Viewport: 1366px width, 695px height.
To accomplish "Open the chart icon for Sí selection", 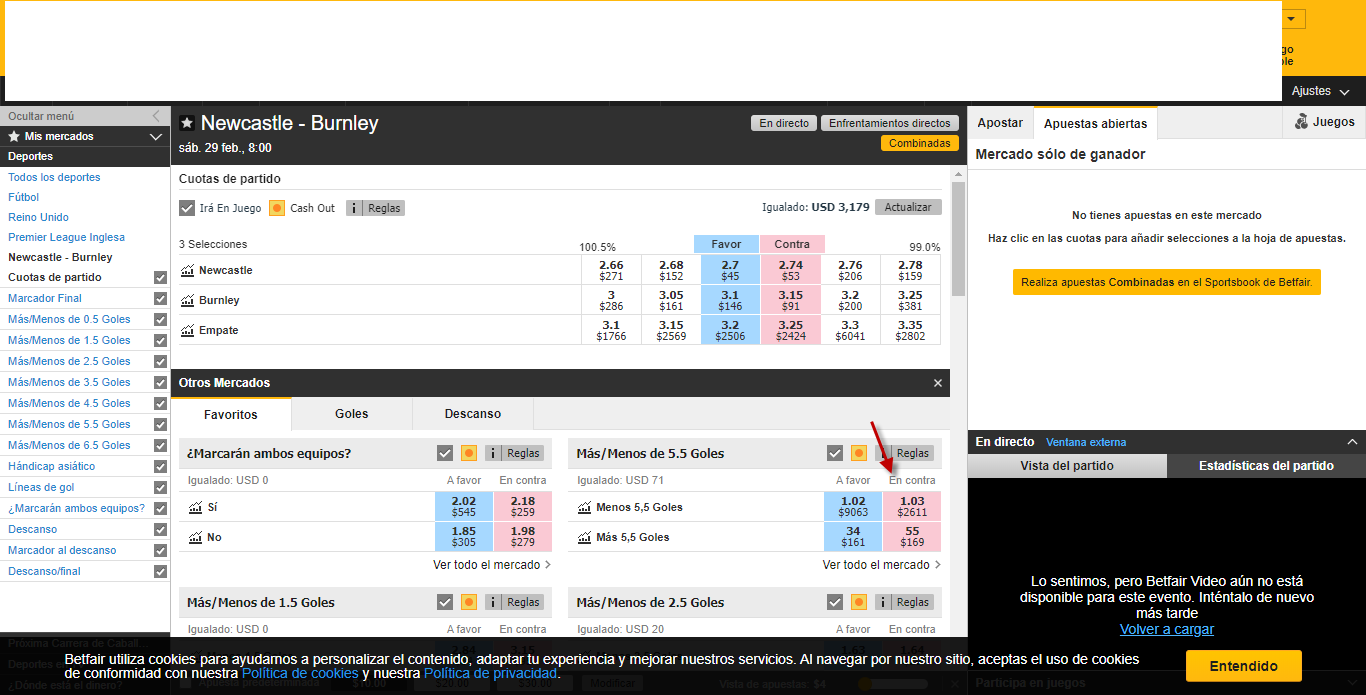I will 195,507.
